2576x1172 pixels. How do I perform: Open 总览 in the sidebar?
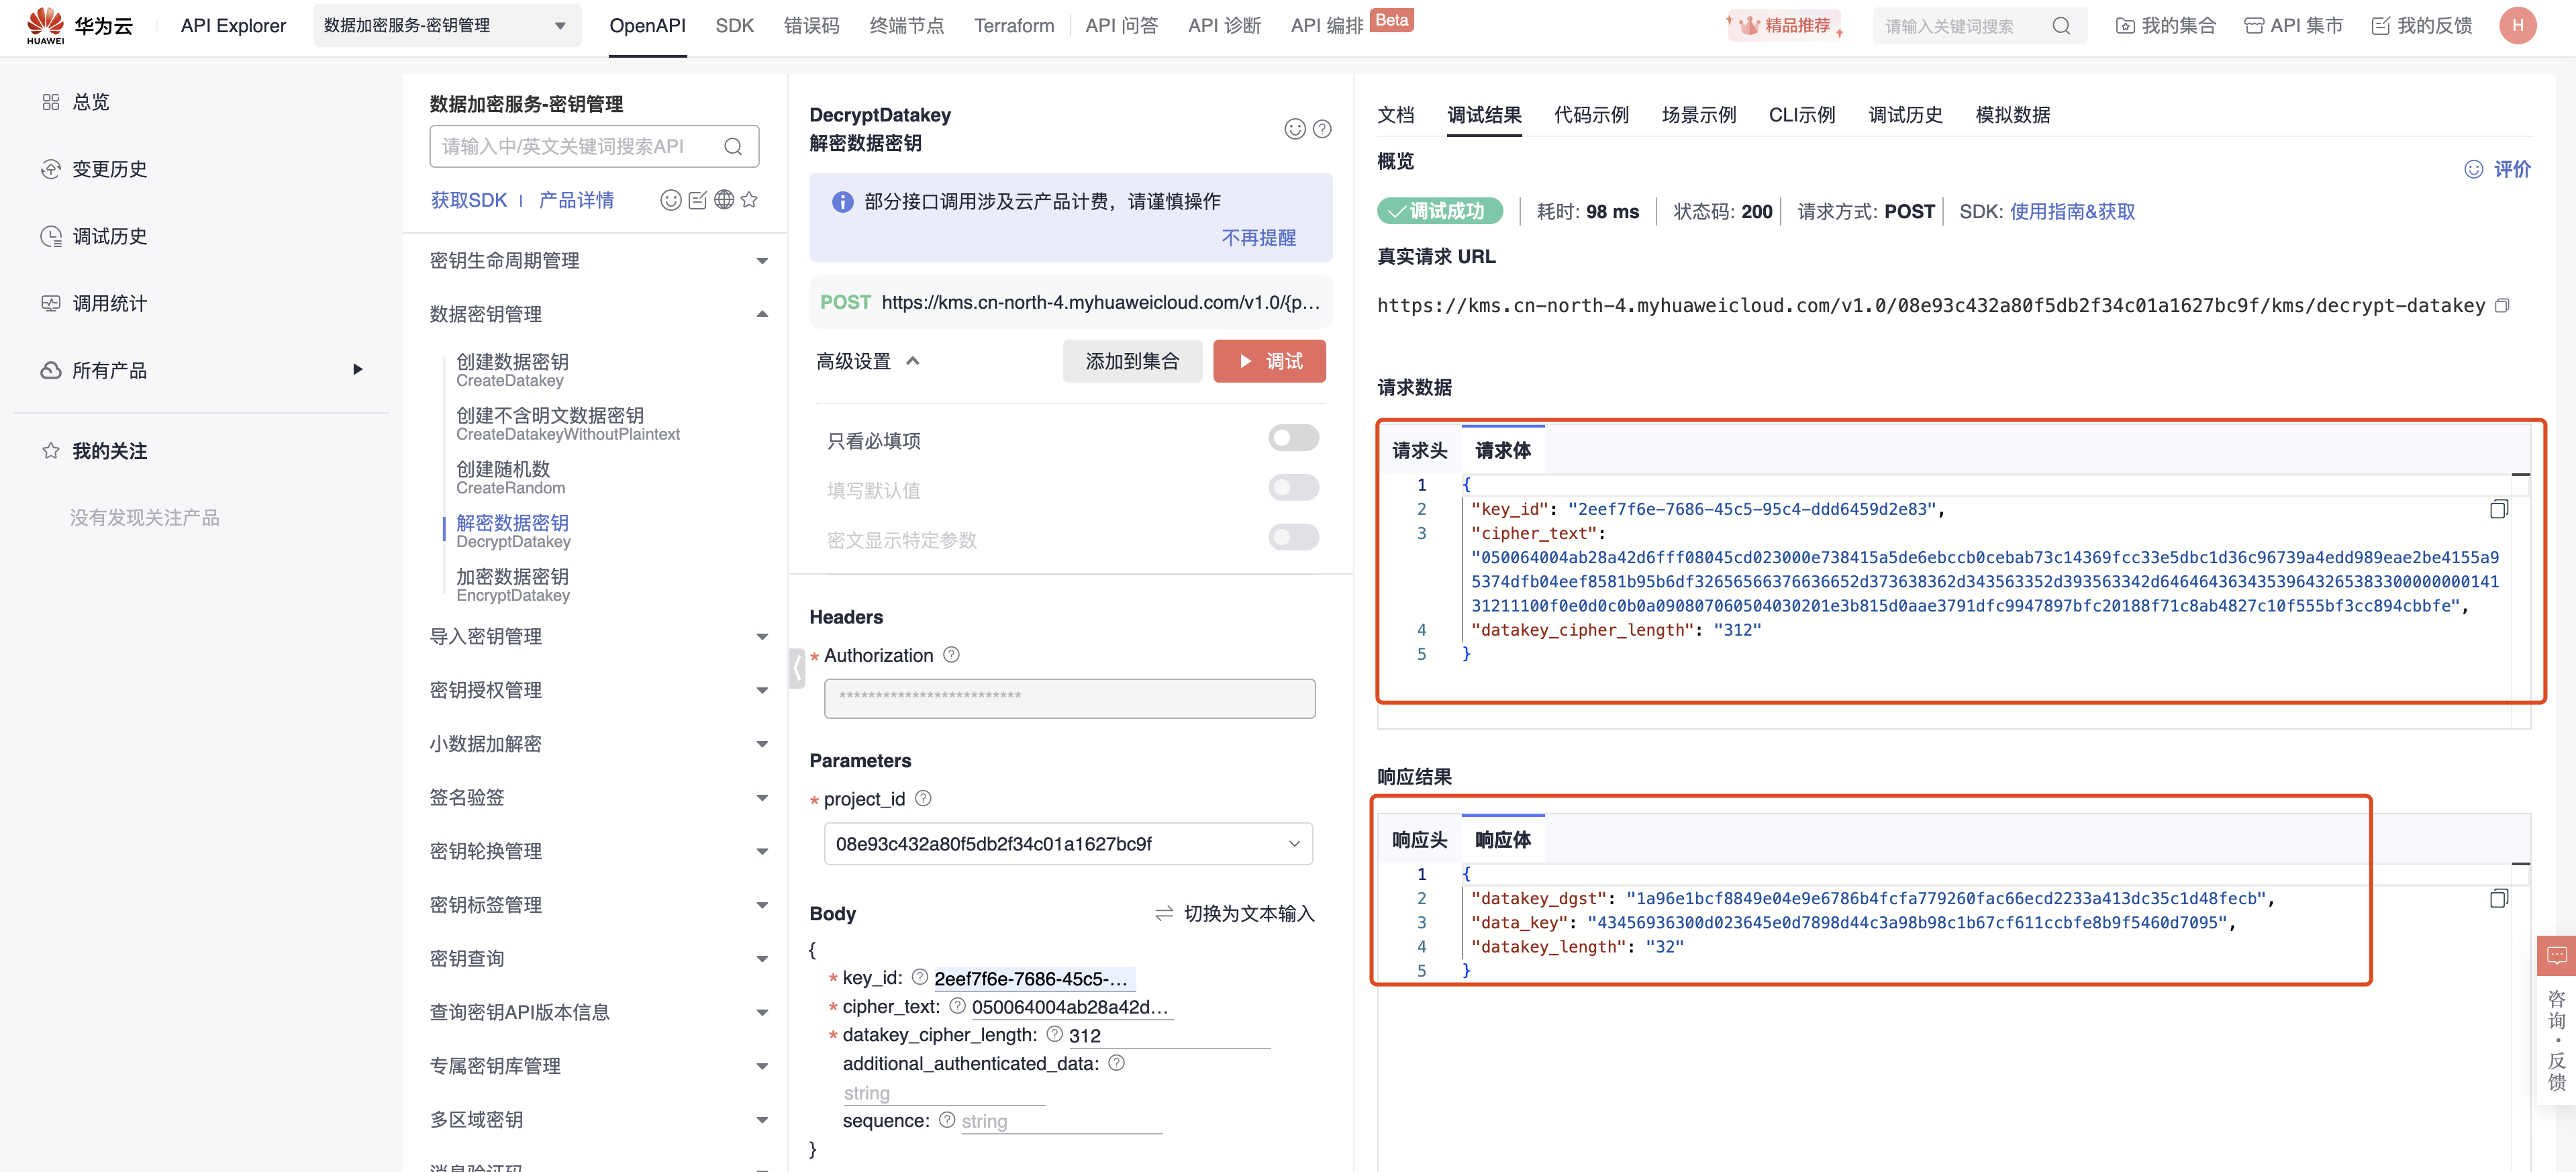90,102
